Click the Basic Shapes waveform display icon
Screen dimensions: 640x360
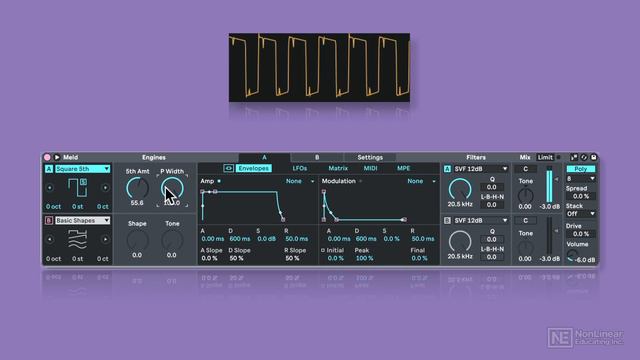pos(78,240)
